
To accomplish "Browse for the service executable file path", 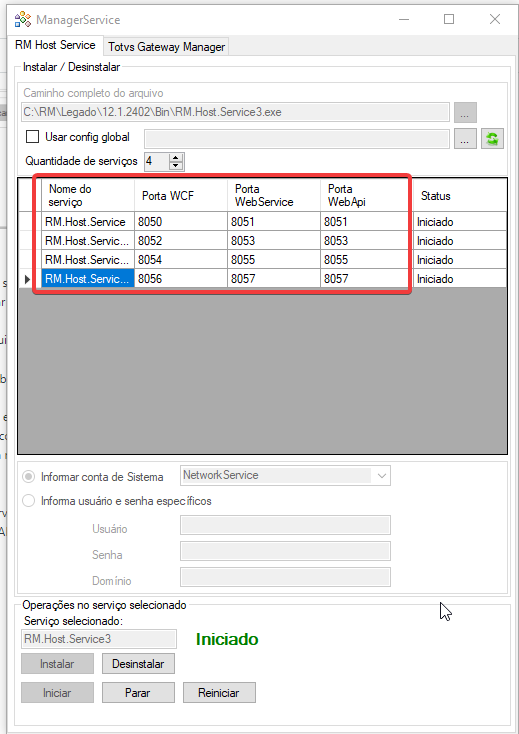I will [x=465, y=112].
